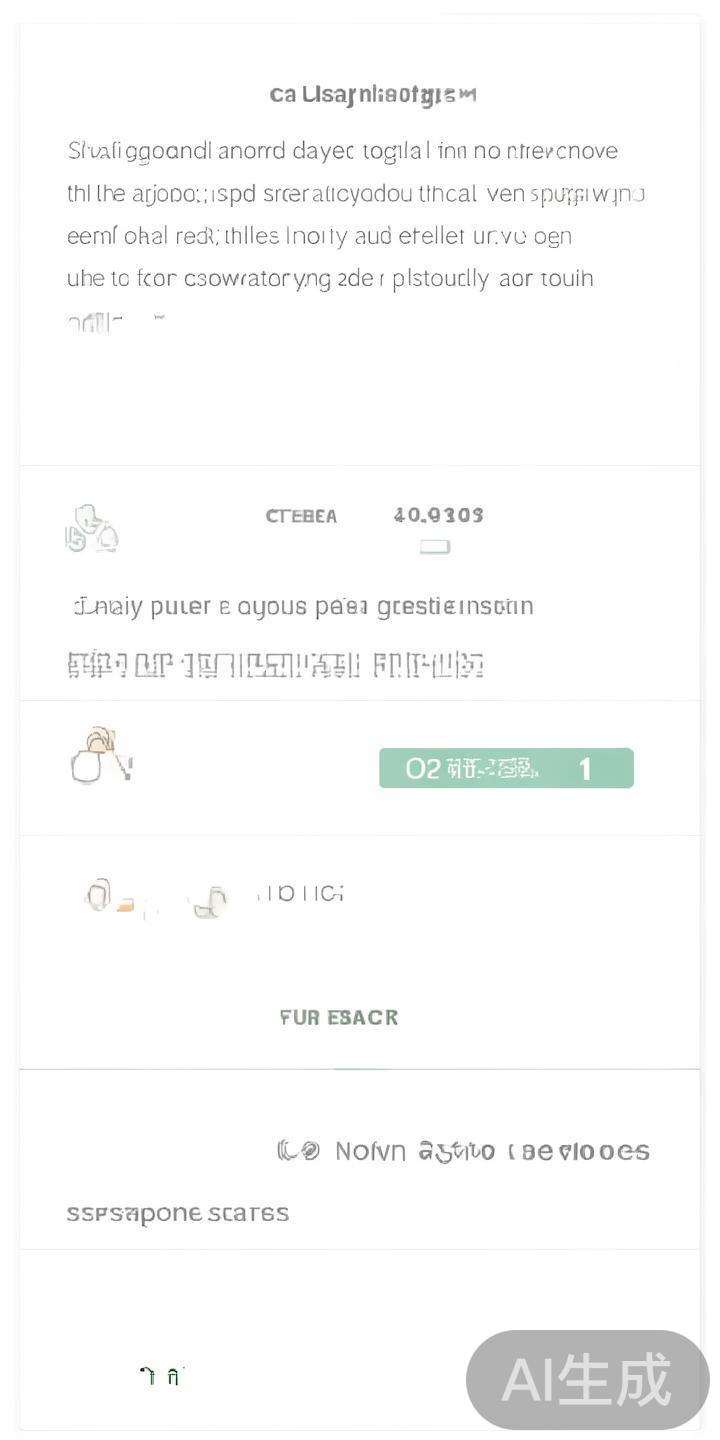Click the hand icon beside the green button
720x1440 pixels.
tap(99, 758)
